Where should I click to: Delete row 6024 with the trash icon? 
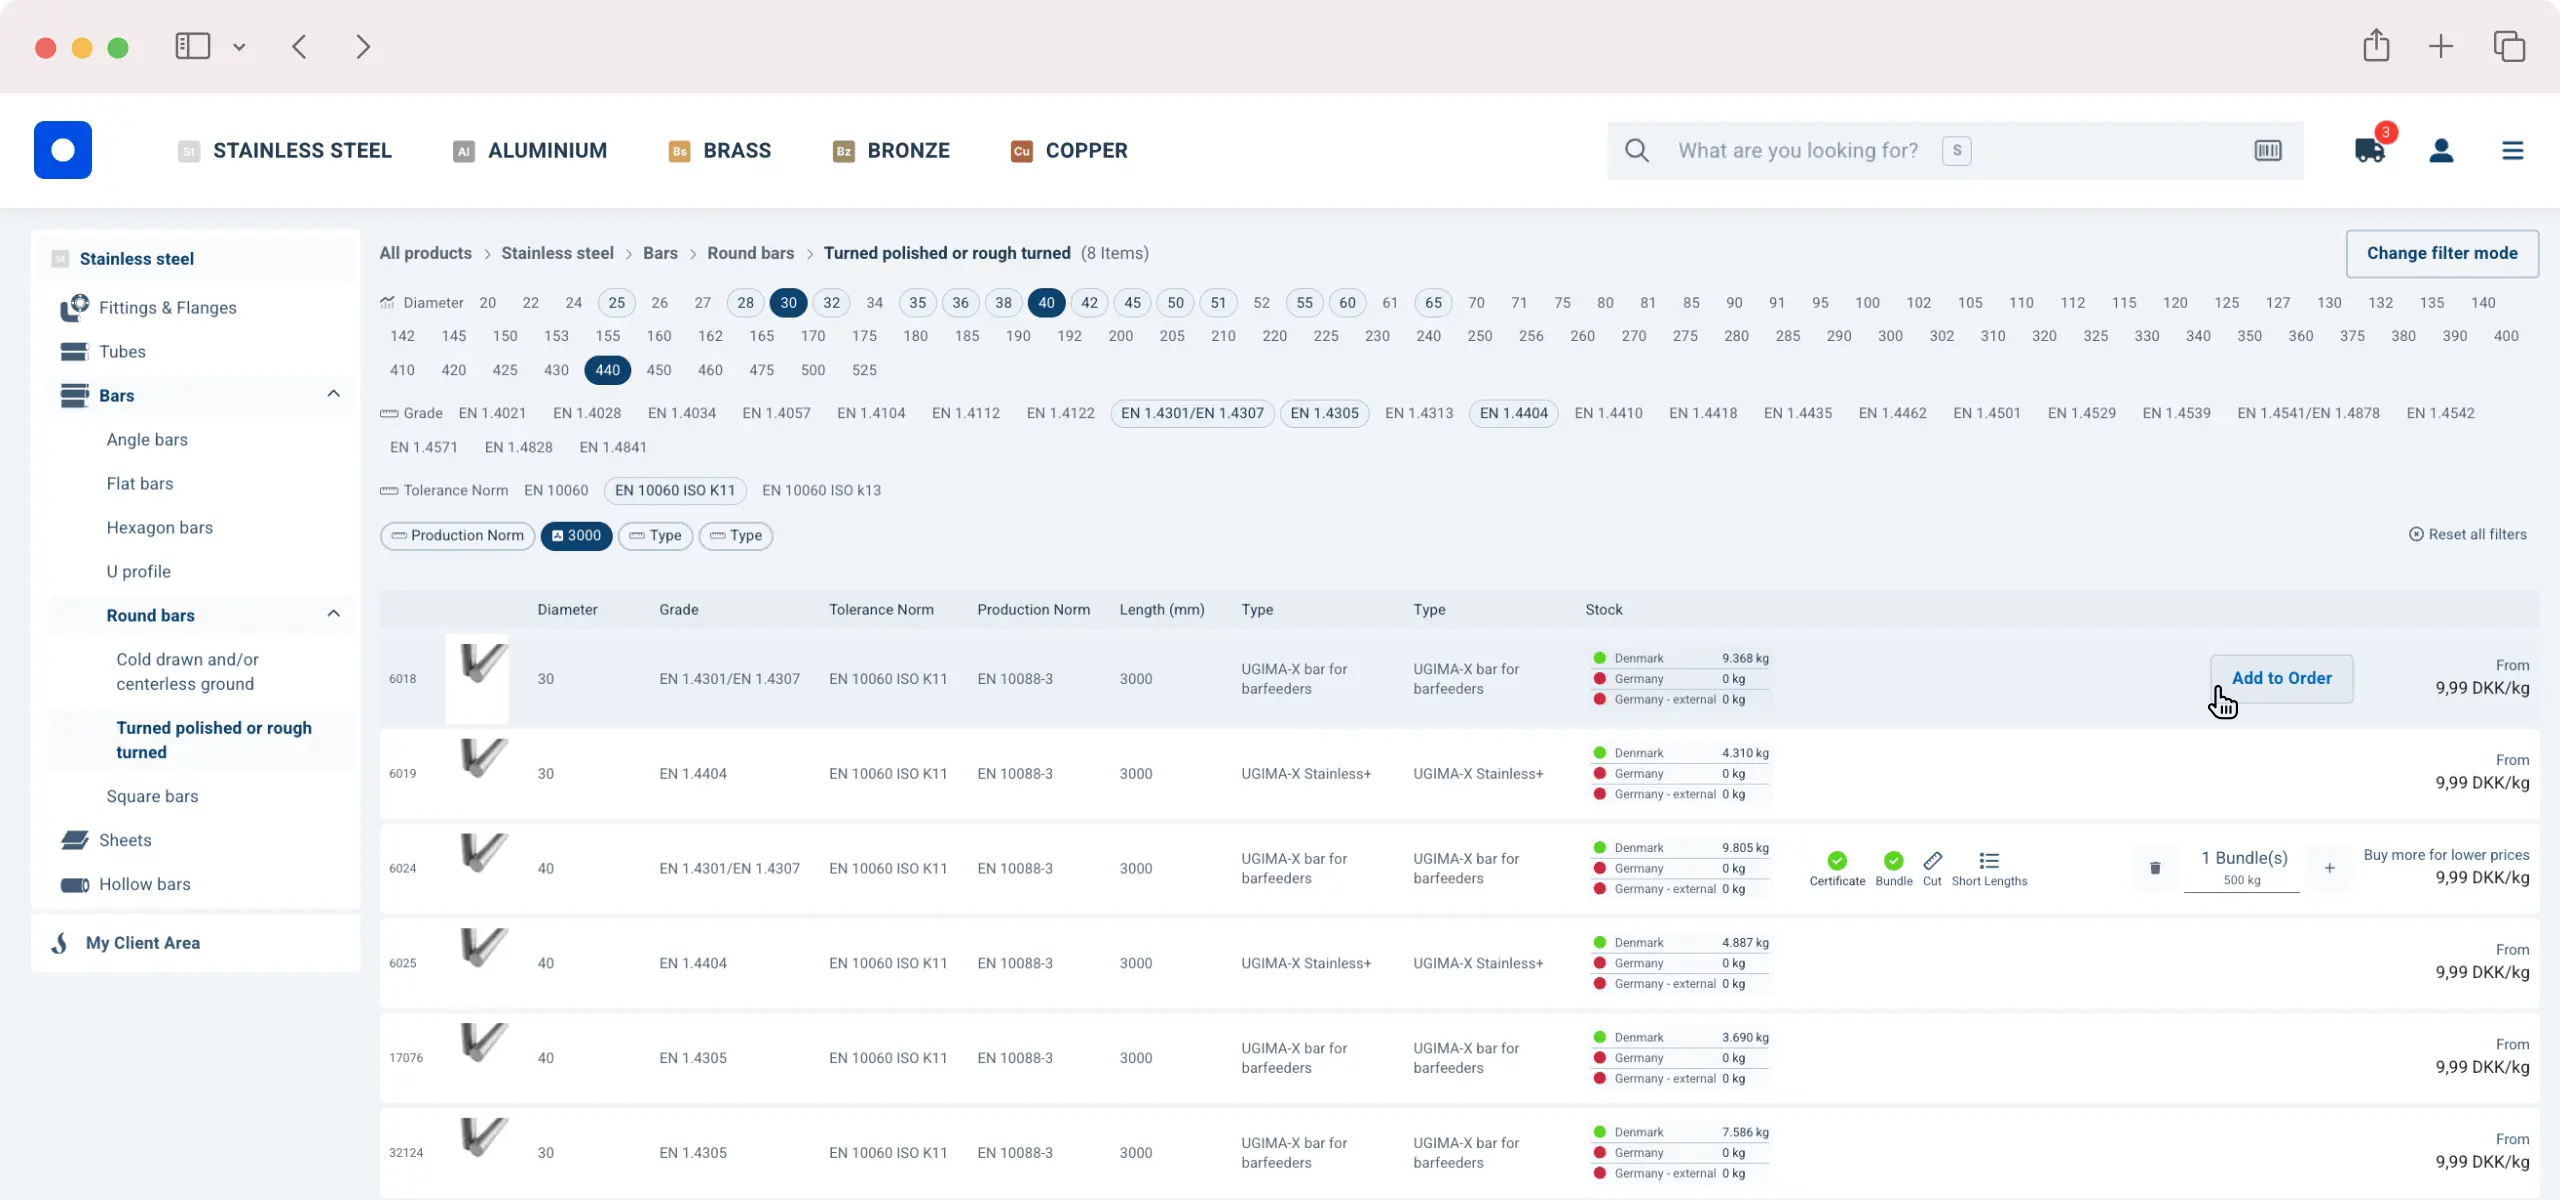pos(2155,868)
